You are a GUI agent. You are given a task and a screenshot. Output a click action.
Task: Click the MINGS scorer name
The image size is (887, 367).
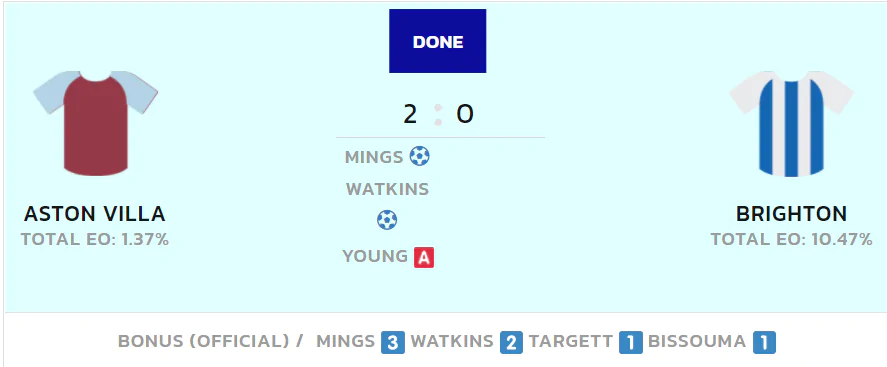374,157
